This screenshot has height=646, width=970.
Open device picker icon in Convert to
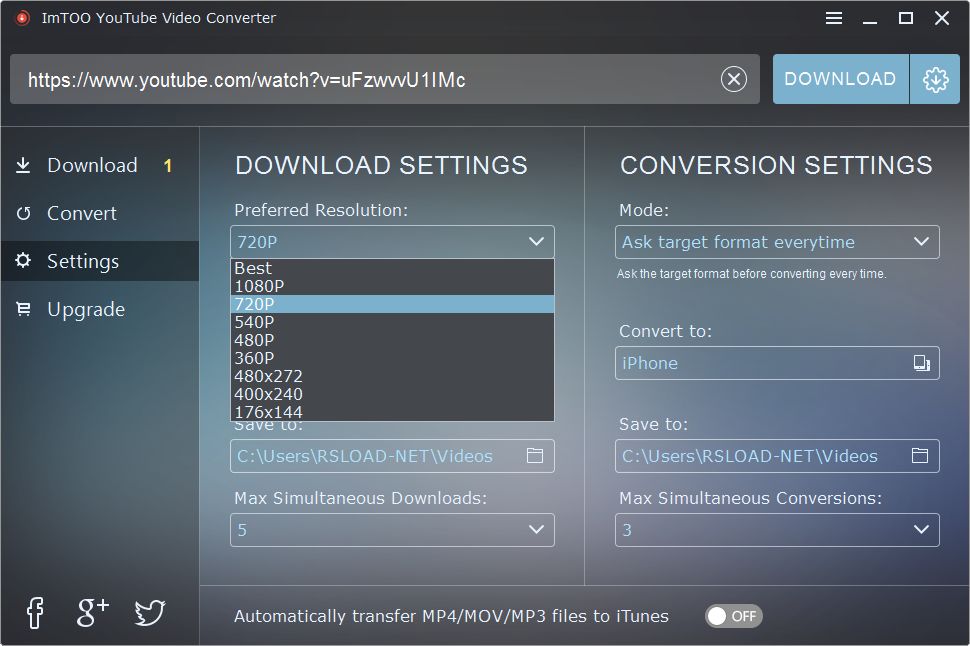click(x=922, y=363)
